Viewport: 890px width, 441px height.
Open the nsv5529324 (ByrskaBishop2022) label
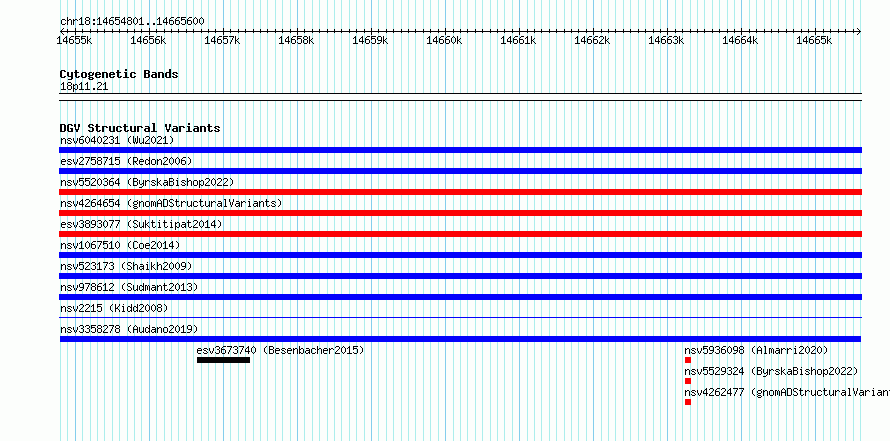[x=771, y=371]
